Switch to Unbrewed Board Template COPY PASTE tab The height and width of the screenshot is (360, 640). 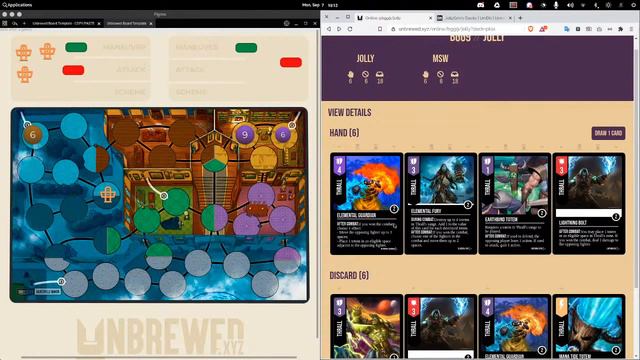click(x=63, y=23)
